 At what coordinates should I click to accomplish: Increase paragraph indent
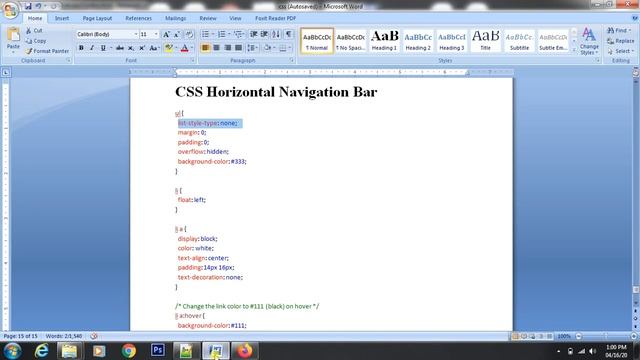(x=264, y=34)
